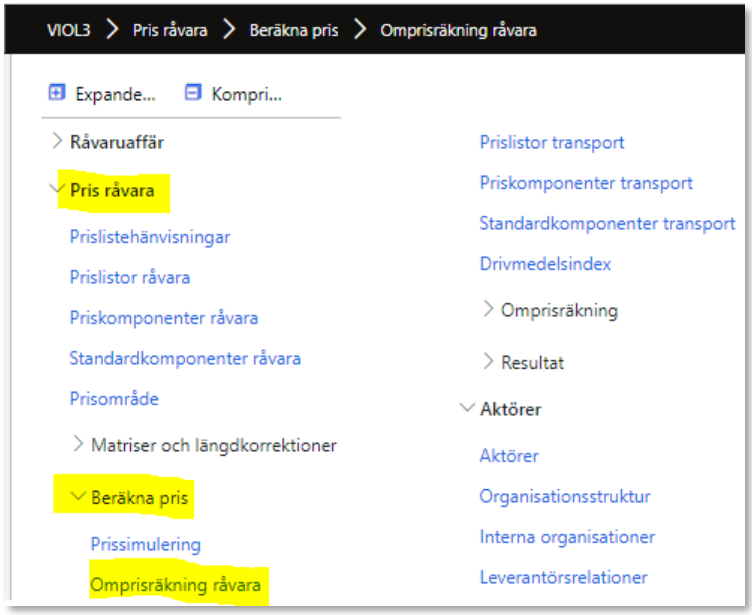The width and height of the screenshot is (752, 615).
Task: Collapse the Beräkna pris group
Action: pyautogui.click(x=78, y=496)
